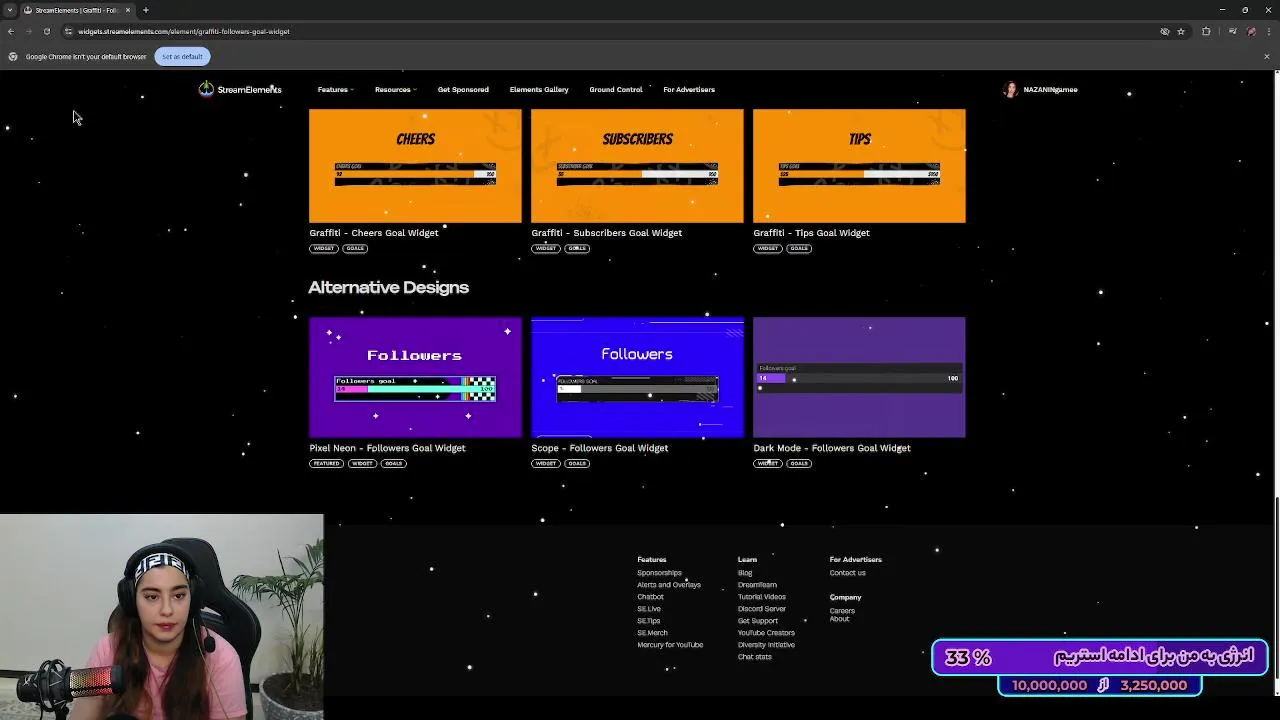Click the Graffiti - Subscribers Goal Widget title
The height and width of the screenshot is (720, 1280).
click(x=607, y=233)
